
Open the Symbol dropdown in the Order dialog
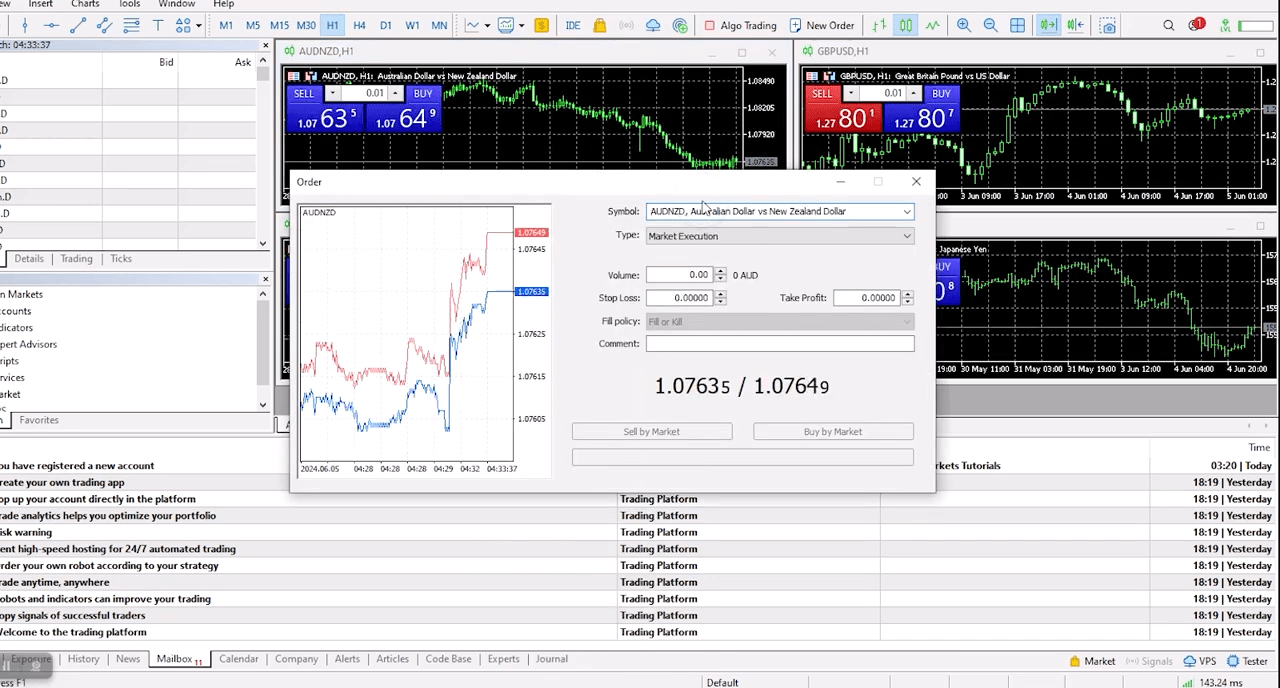tap(905, 211)
